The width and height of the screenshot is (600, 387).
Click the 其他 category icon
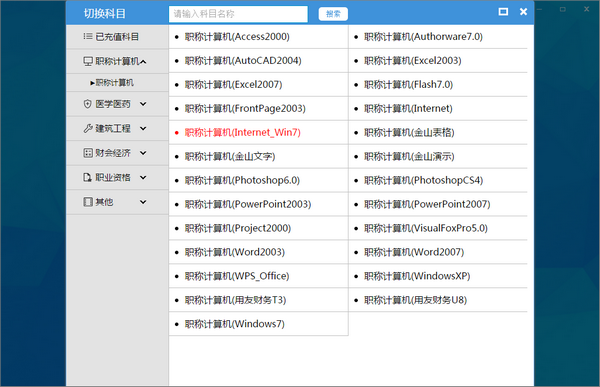pyautogui.click(x=88, y=202)
